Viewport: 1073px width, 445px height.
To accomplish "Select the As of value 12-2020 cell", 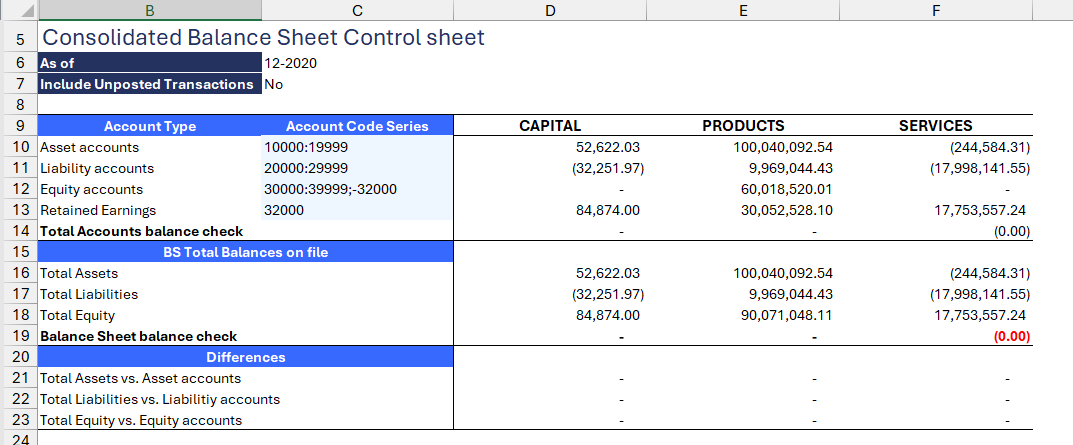I will [x=357, y=63].
